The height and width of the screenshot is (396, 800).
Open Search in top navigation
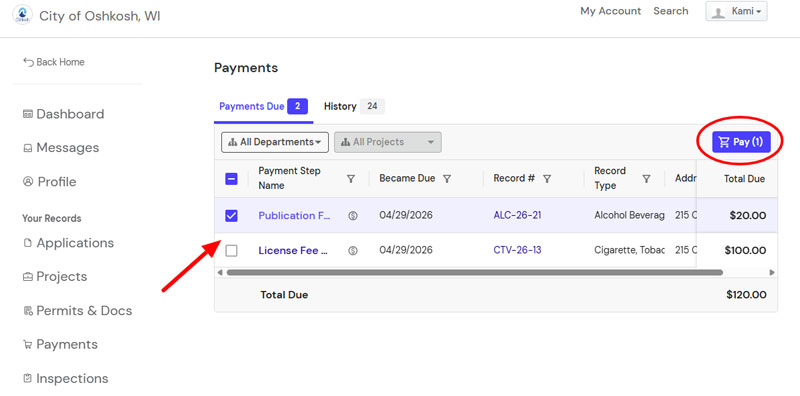(x=670, y=11)
